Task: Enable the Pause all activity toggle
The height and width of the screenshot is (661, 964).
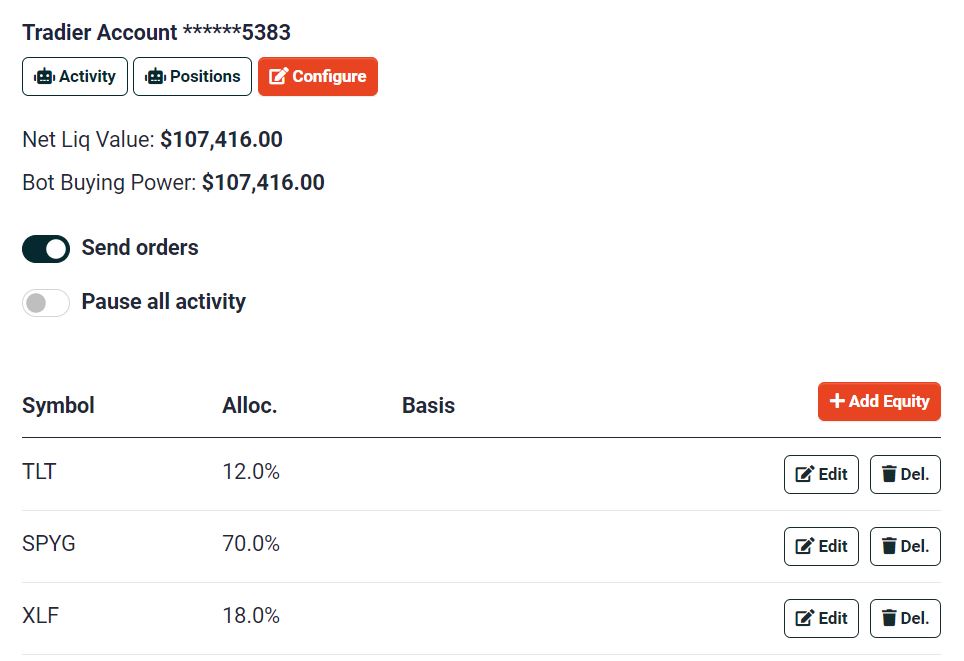Action: (x=46, y=303)
